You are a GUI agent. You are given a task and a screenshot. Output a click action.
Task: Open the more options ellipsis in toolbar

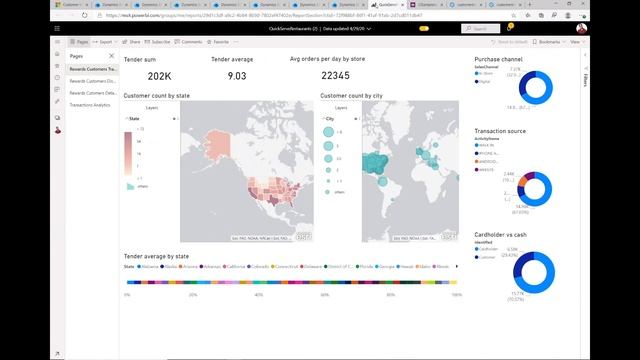click(x=236, y=42)
